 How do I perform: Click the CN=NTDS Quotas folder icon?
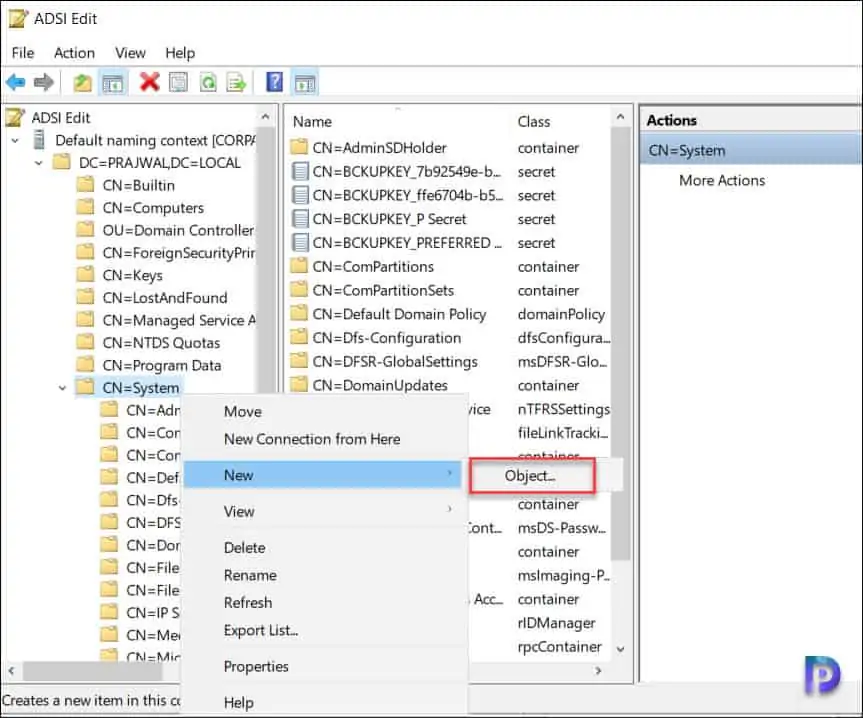coord(85,342)
